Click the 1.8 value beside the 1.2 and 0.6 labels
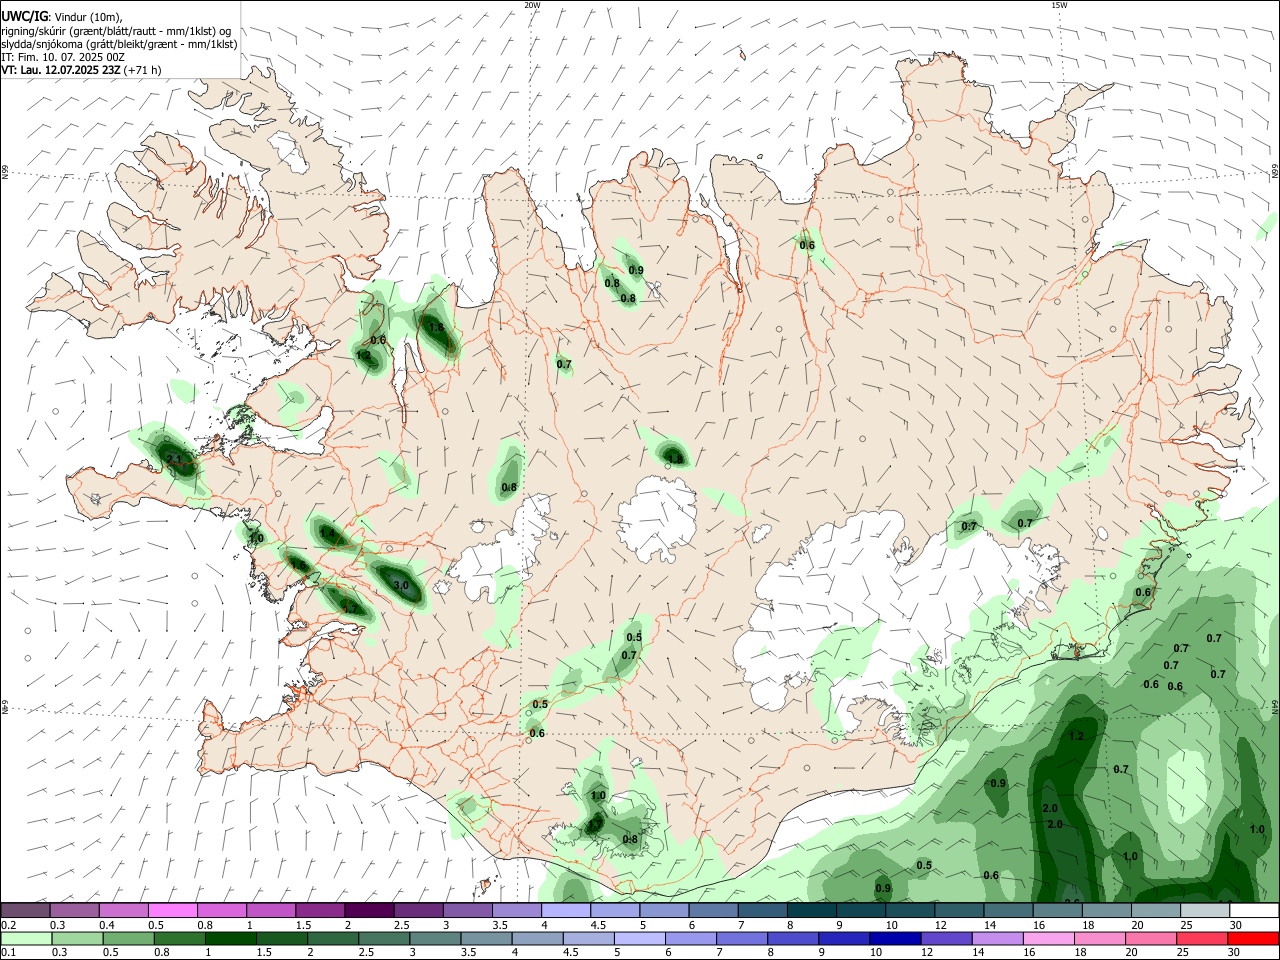The width and height of the screenshot is (1280, 960). click(x=436, y=327)
